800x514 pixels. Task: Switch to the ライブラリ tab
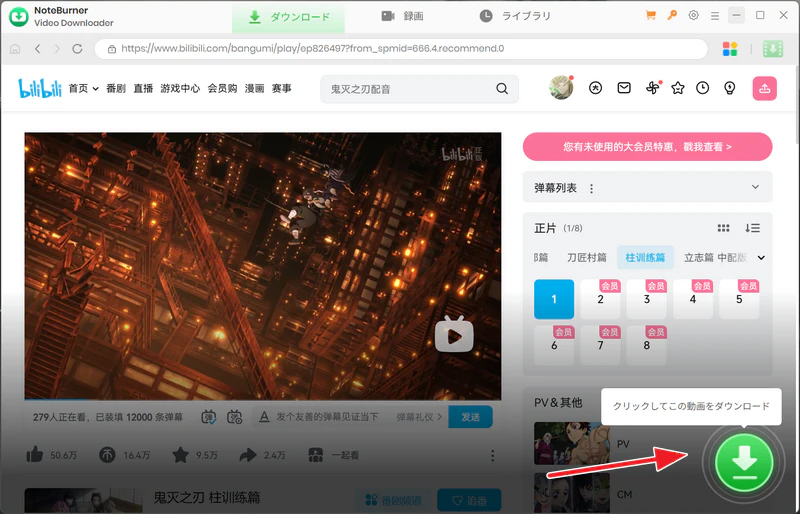(x=515, y=16)
